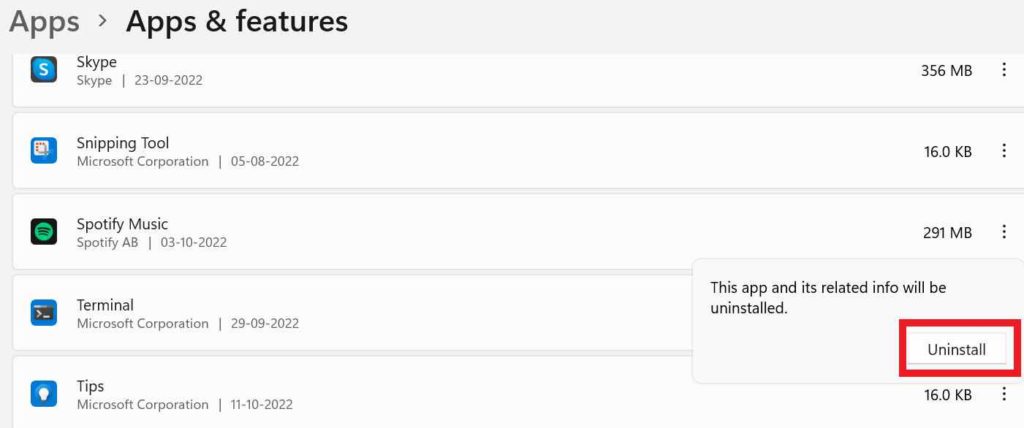
Task: Click the 356 MB size for Skype
Action: tap(946, 70)
